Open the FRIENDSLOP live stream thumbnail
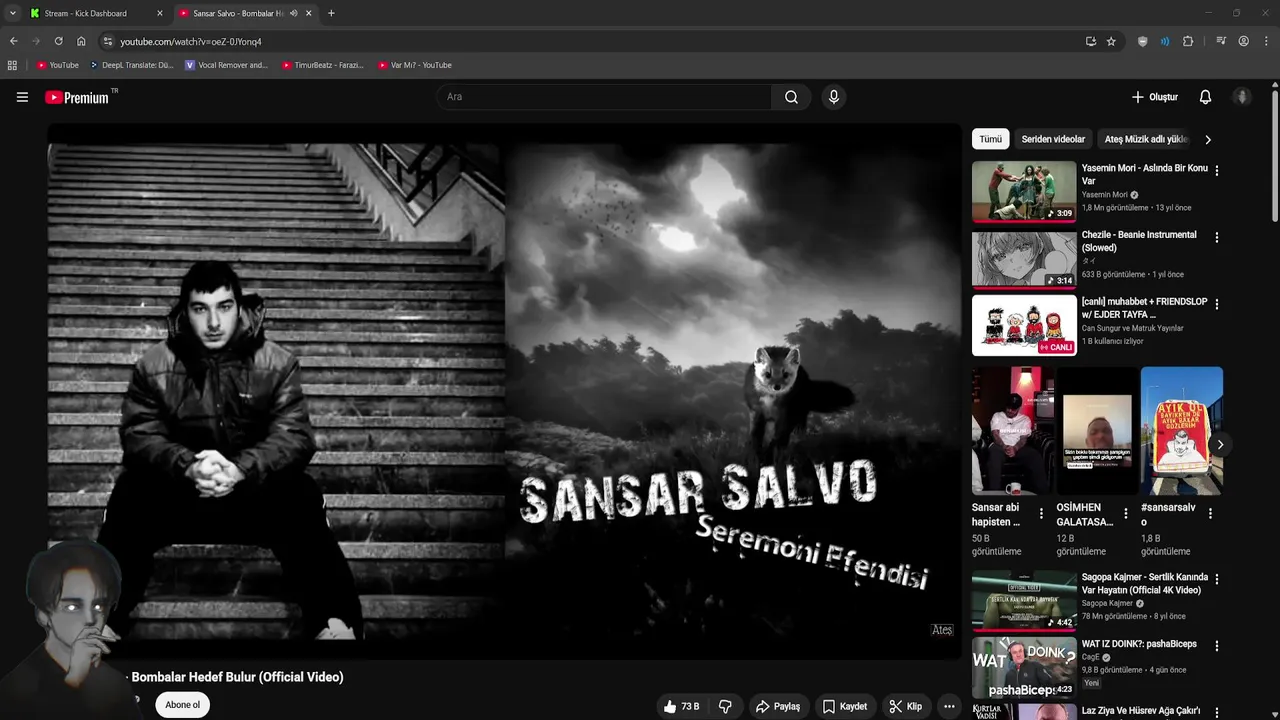Viewport: 1280px width, 720px height. click(1024, 325)
